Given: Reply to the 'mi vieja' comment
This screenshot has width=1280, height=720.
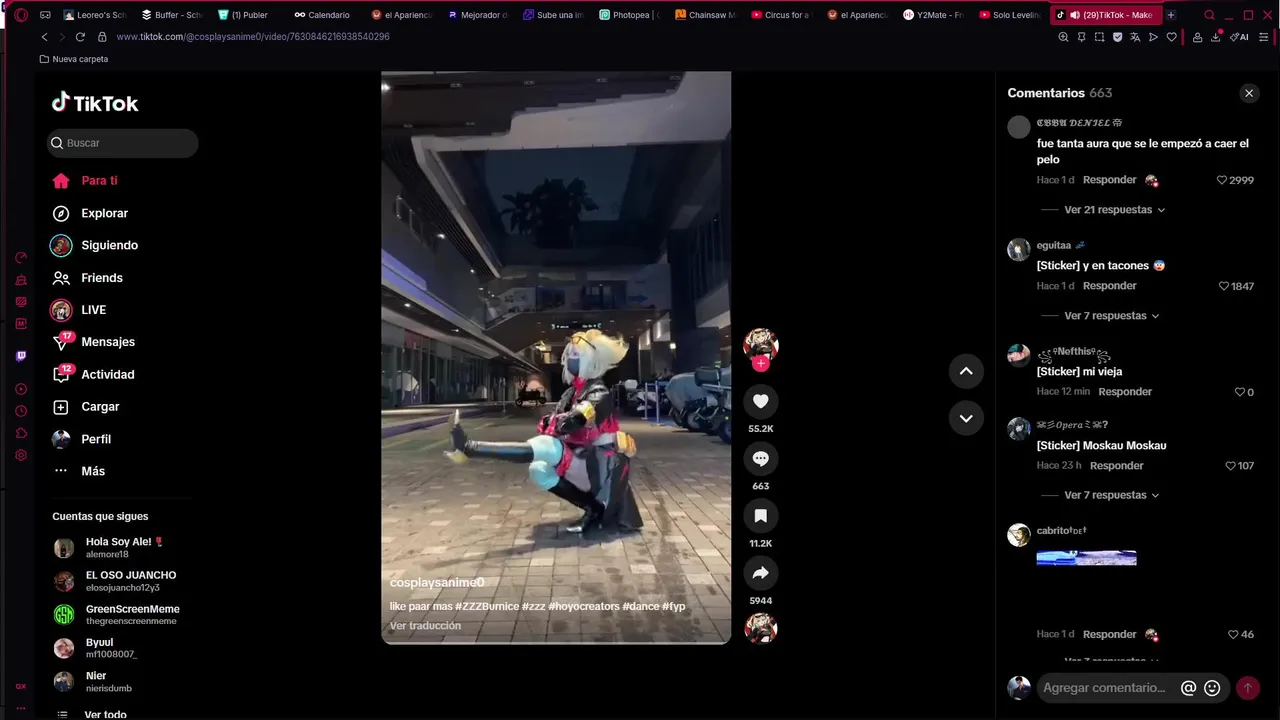Looking at the screenshot, I should pyautogui.click(x=1125, y=392).
